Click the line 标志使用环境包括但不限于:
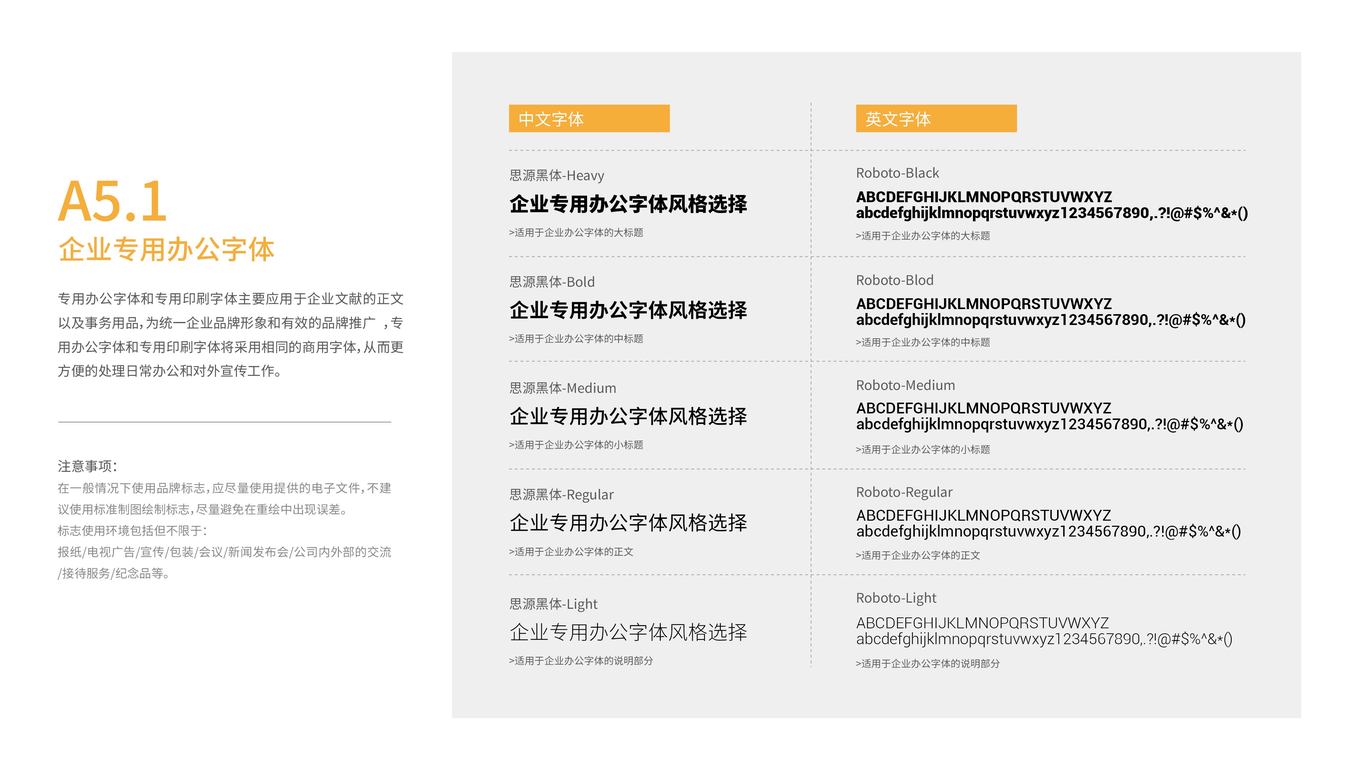Image resolution: width=1366 pixels, height=768 pixels. click(x=132, y=530)
